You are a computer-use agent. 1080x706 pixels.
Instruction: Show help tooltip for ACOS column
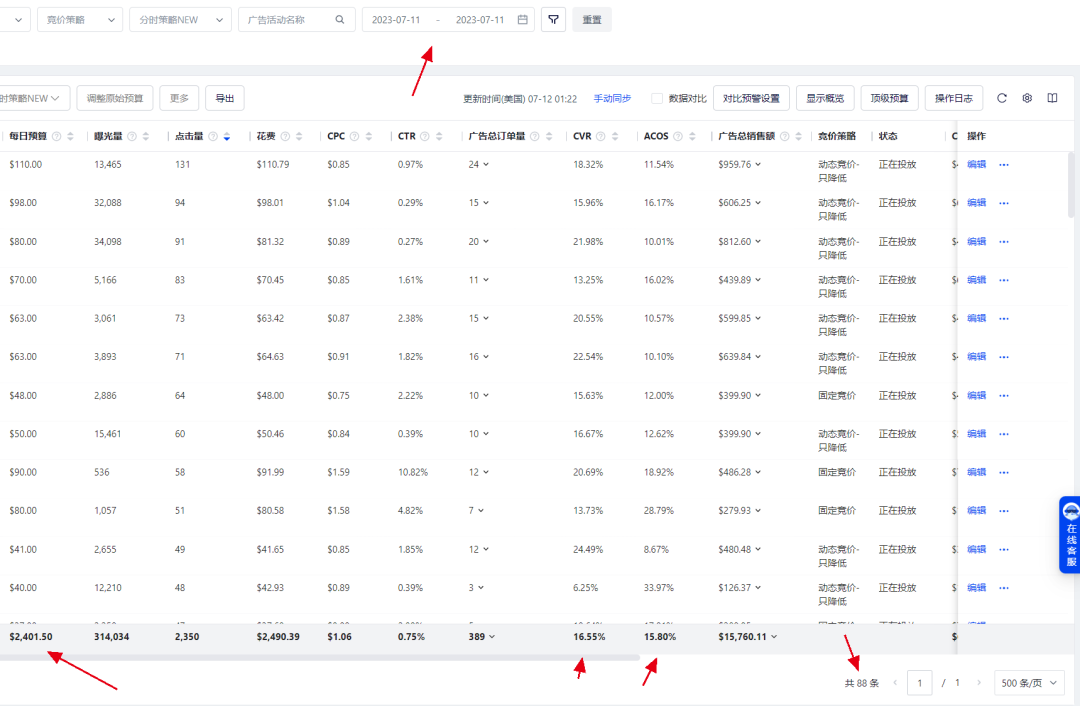click(x=678, y=136)
